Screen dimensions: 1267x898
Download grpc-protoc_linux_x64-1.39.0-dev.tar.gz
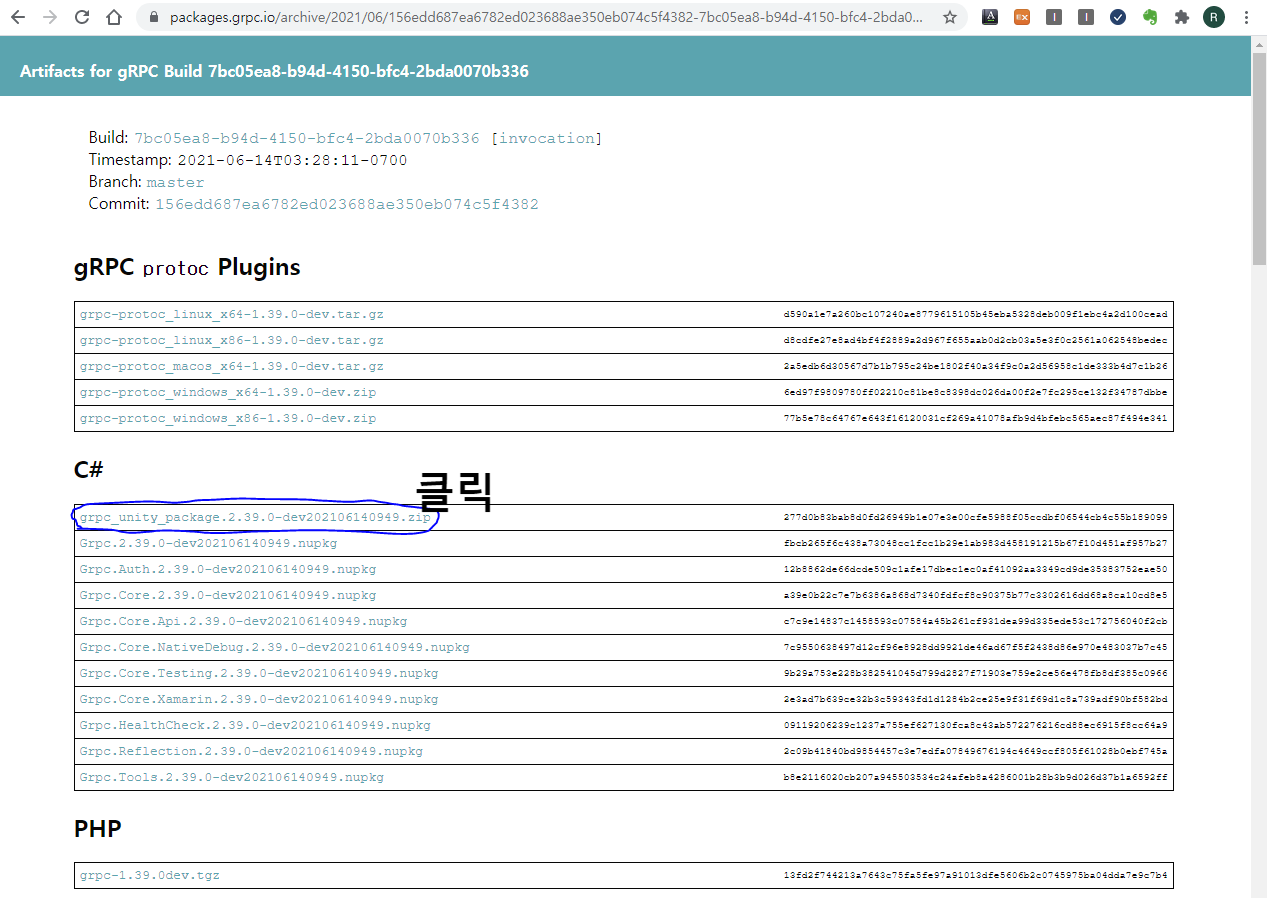click(x=232, y=314)
